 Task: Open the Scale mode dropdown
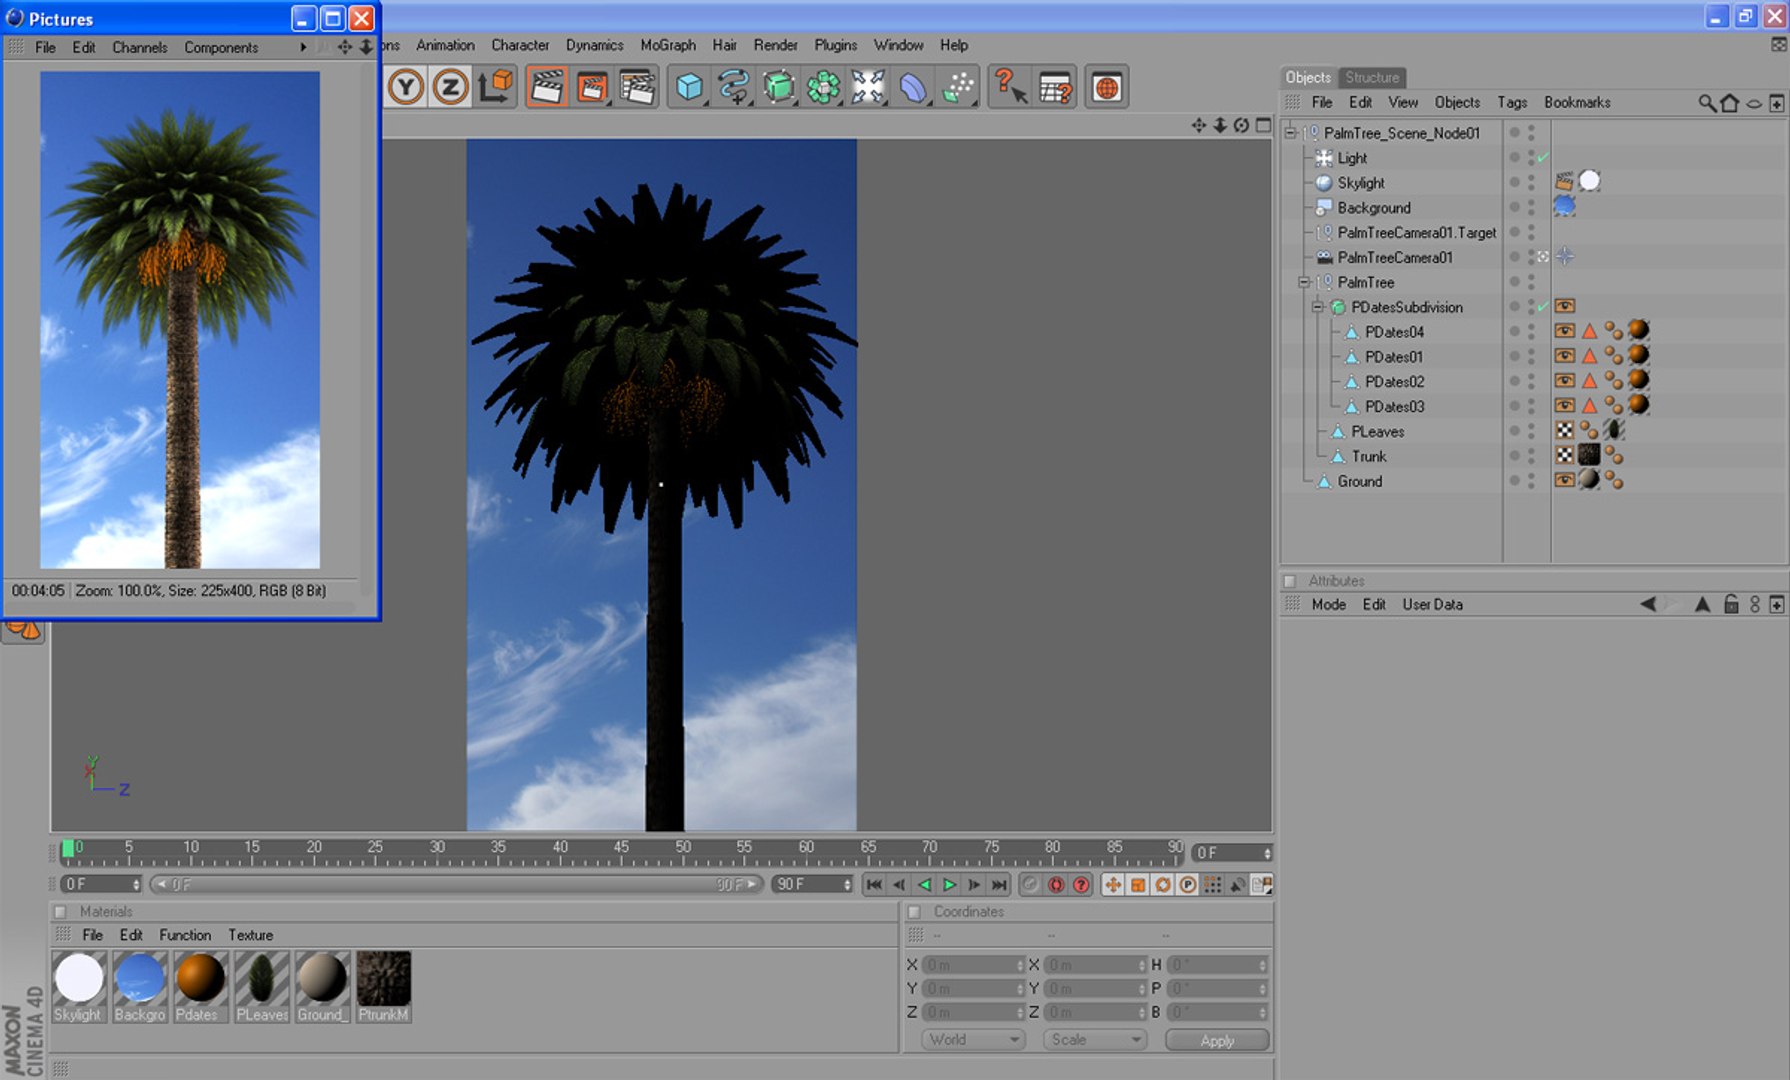click(x=1095, y=1040)
